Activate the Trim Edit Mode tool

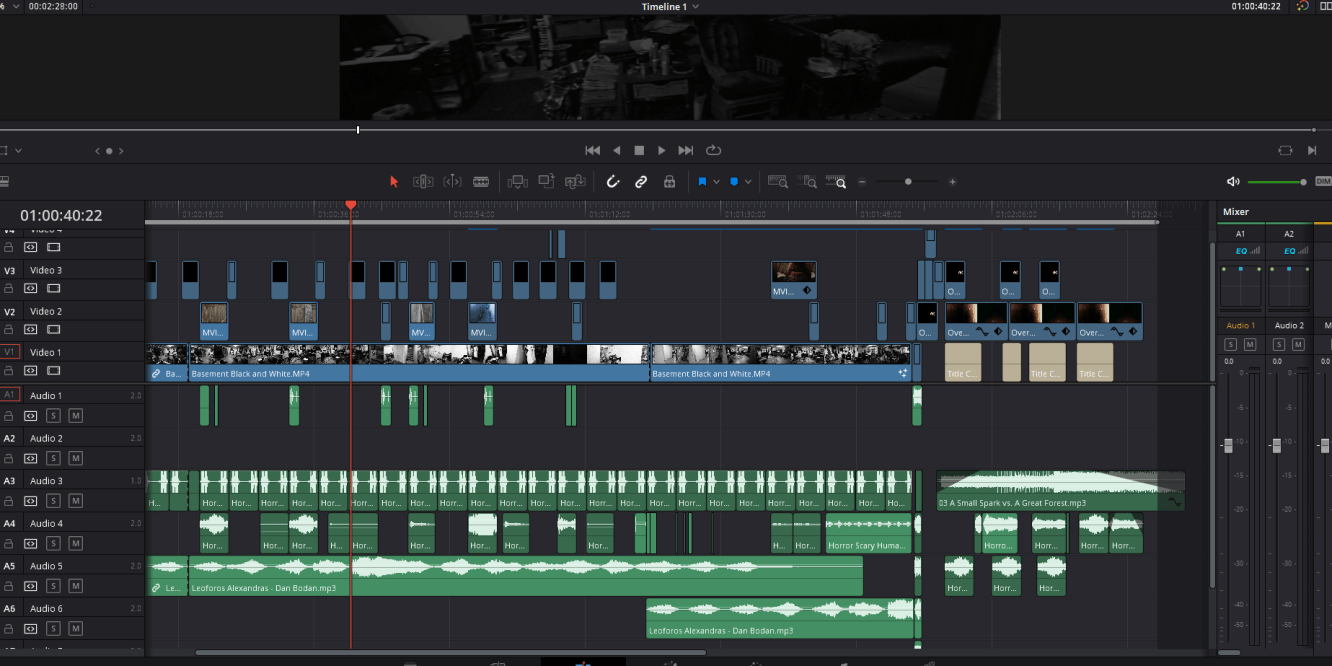[x=423, y=182]
